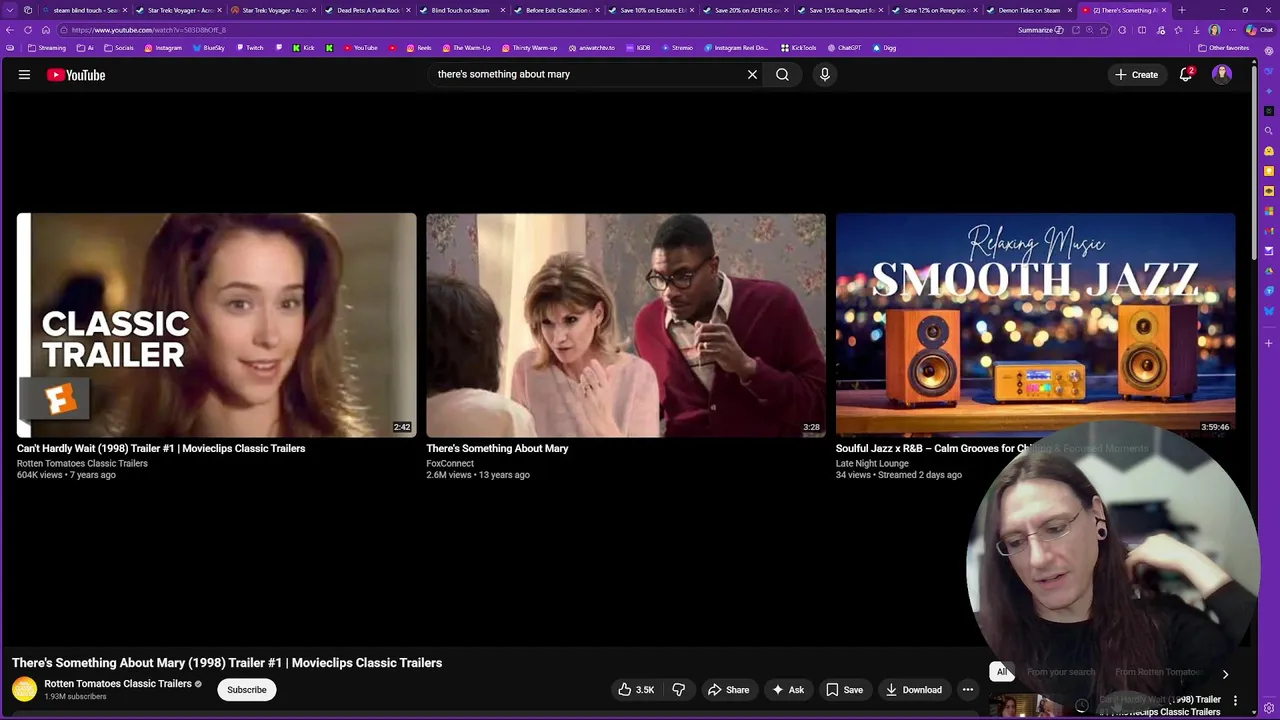Image resolution: width=1280 pixels, height=720 pixels.
Task: Open Ai bookmarks folder
Action: [x=85, y=48]
